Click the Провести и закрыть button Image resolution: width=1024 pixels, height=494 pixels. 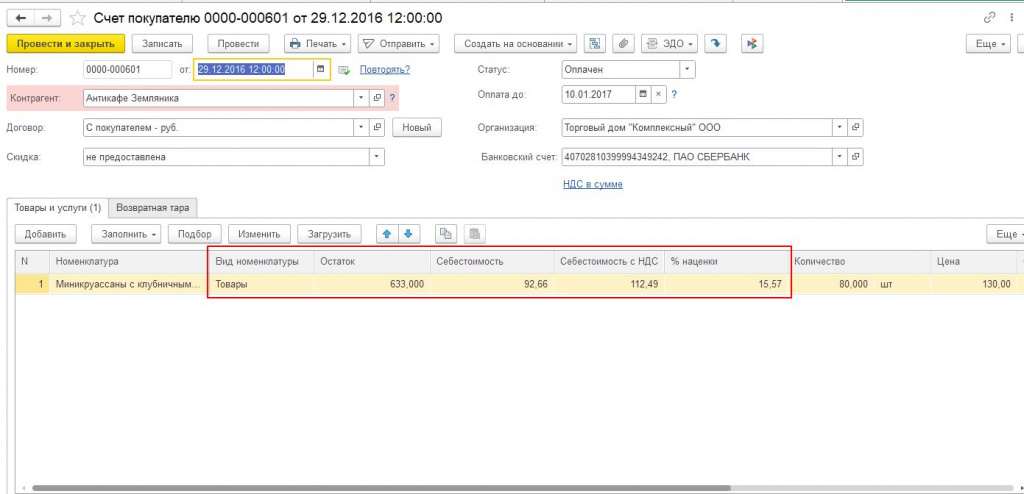(x=65, y=44)
